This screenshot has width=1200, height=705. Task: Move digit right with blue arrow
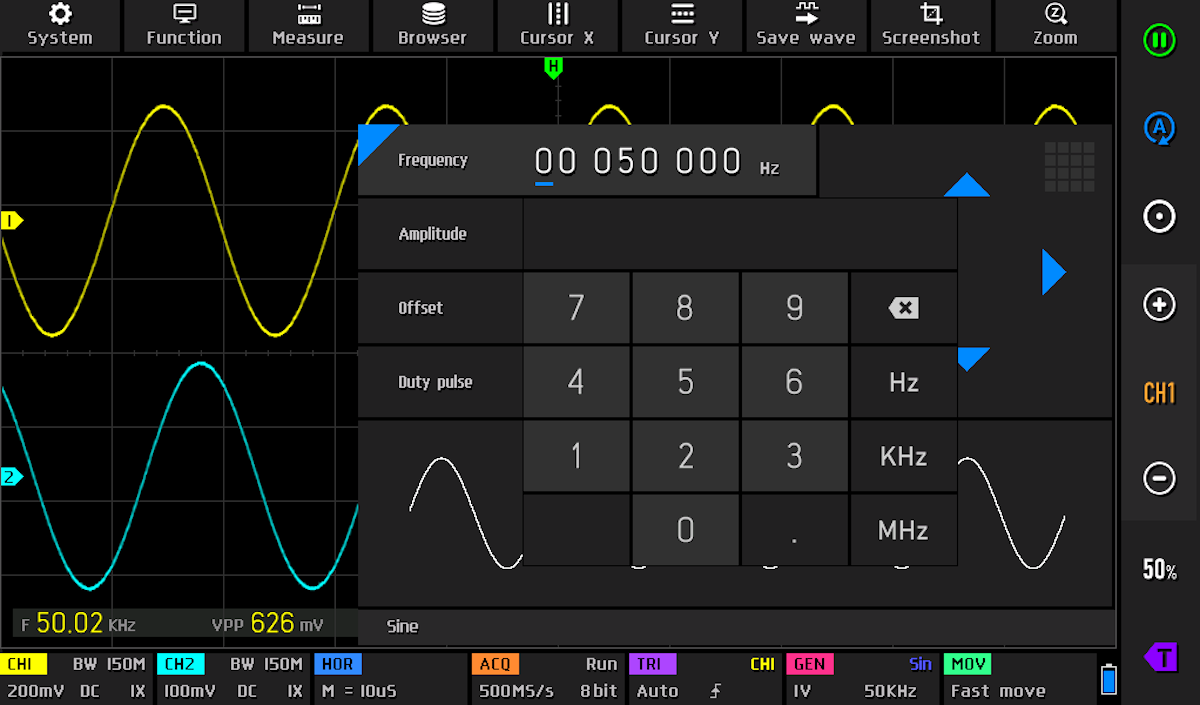click(x=1053, y=272)
